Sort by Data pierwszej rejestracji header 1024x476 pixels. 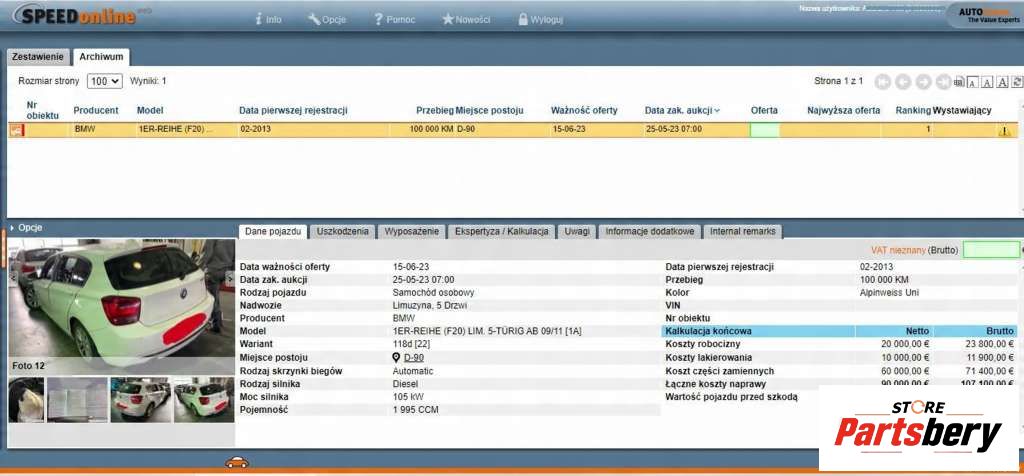click(x=293, y=110)
